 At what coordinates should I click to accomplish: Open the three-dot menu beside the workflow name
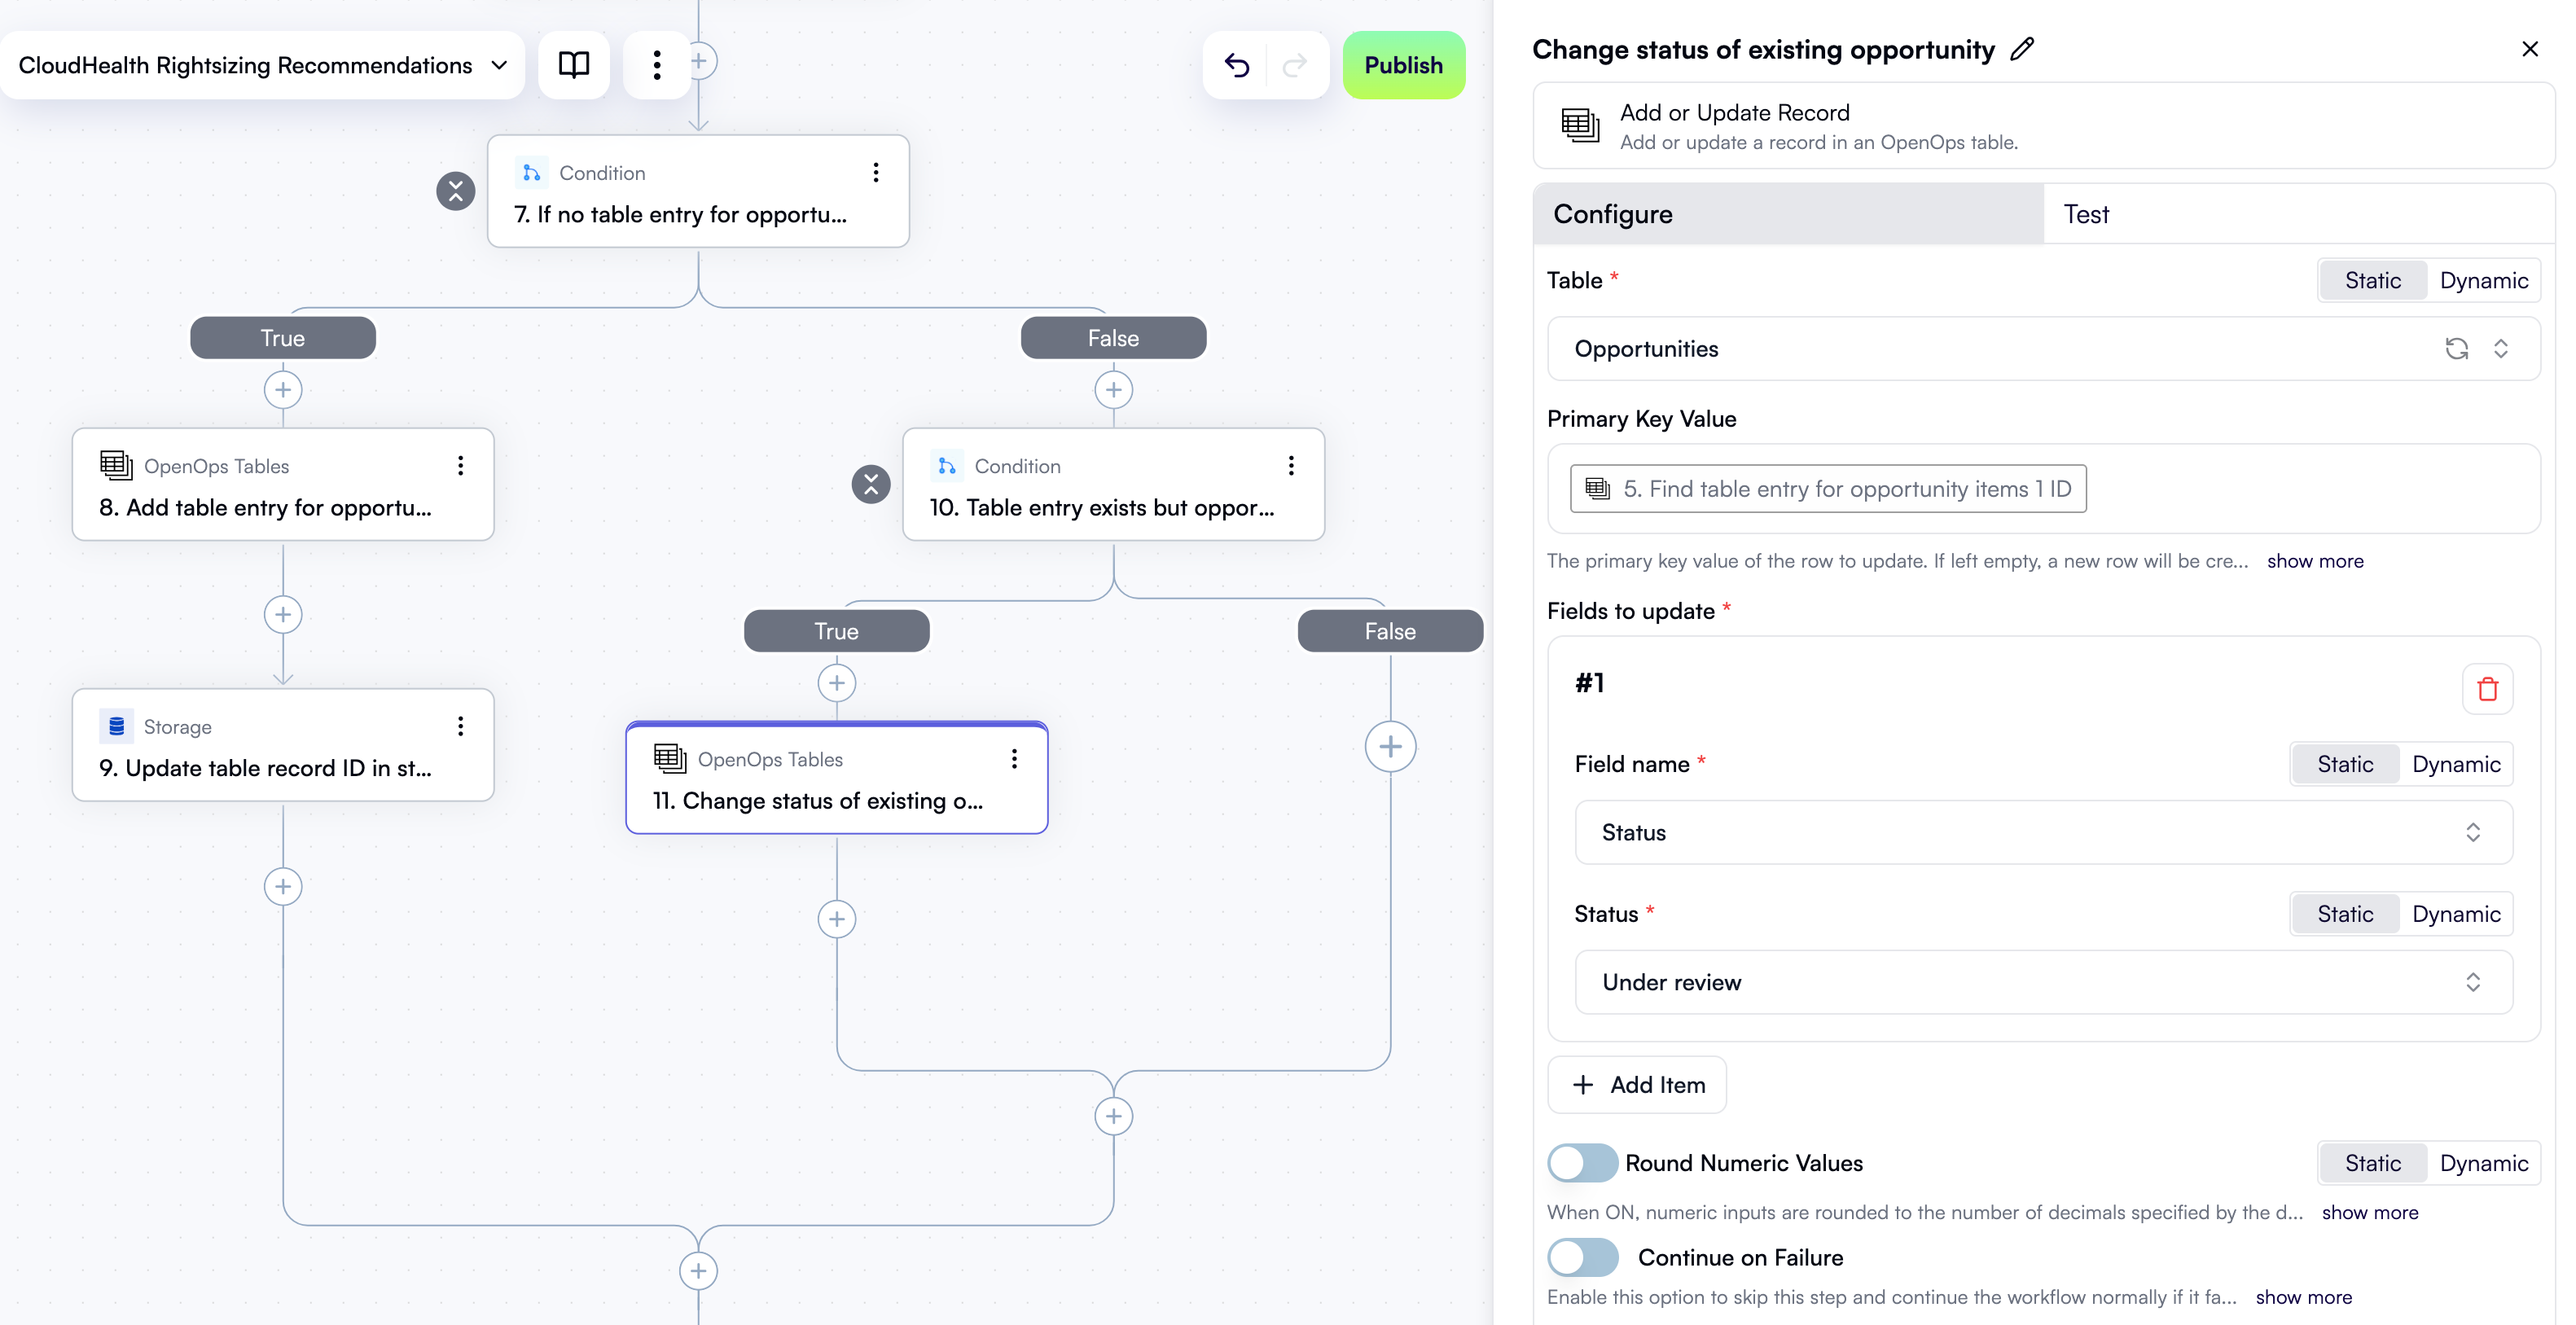click(656, 64)
